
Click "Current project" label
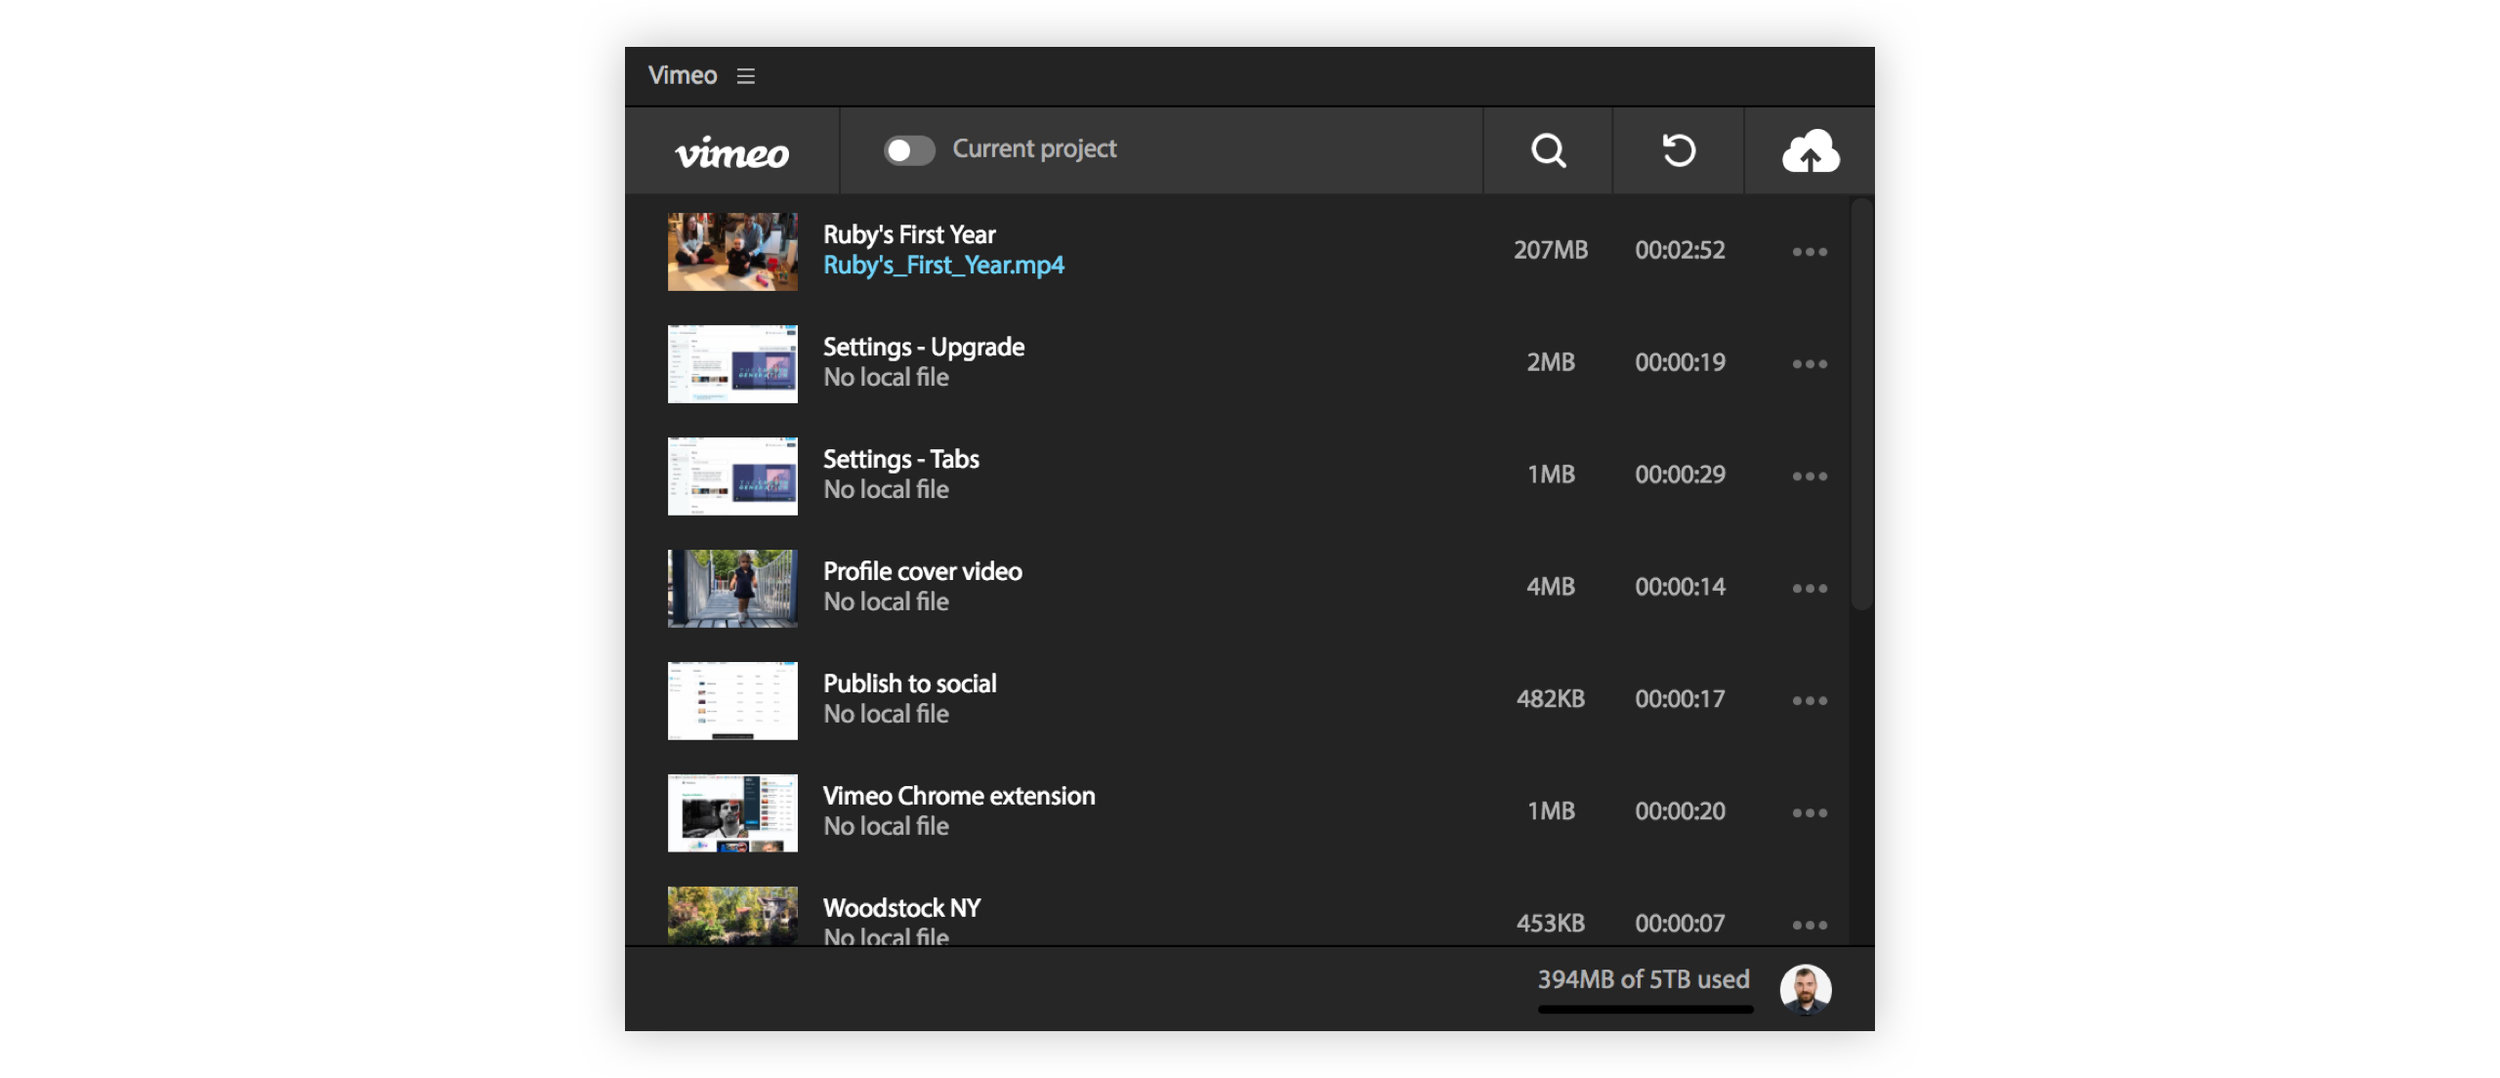point(1034,149)
